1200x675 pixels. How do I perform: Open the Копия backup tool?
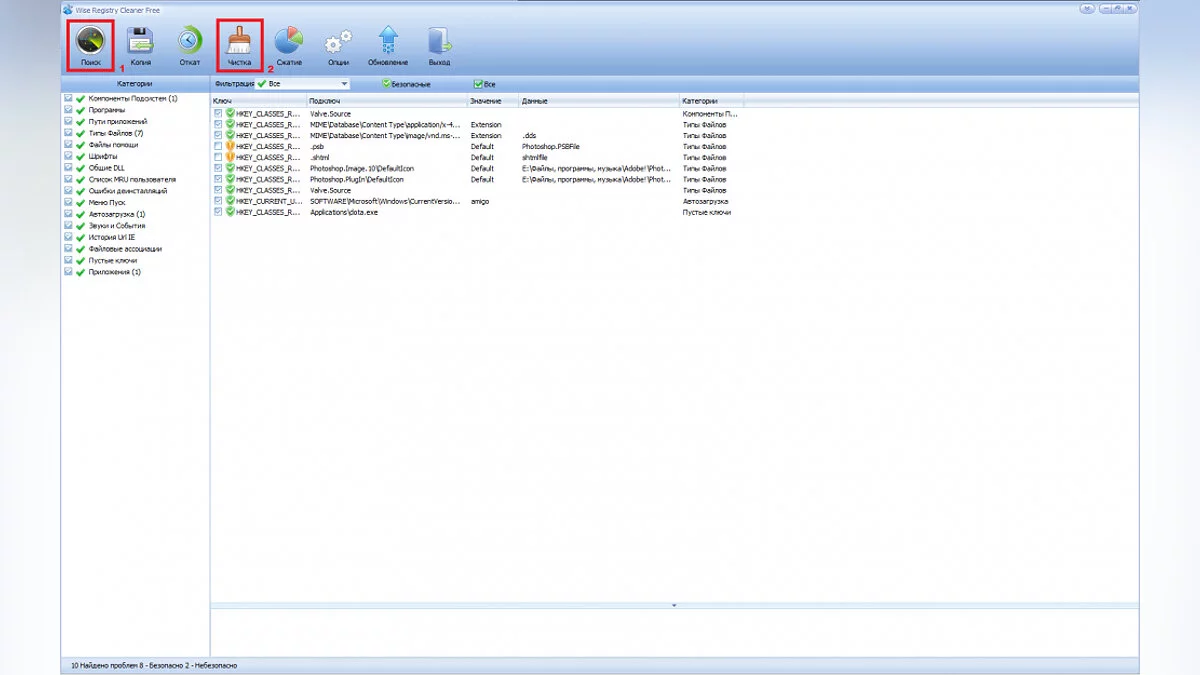(140, 42)
